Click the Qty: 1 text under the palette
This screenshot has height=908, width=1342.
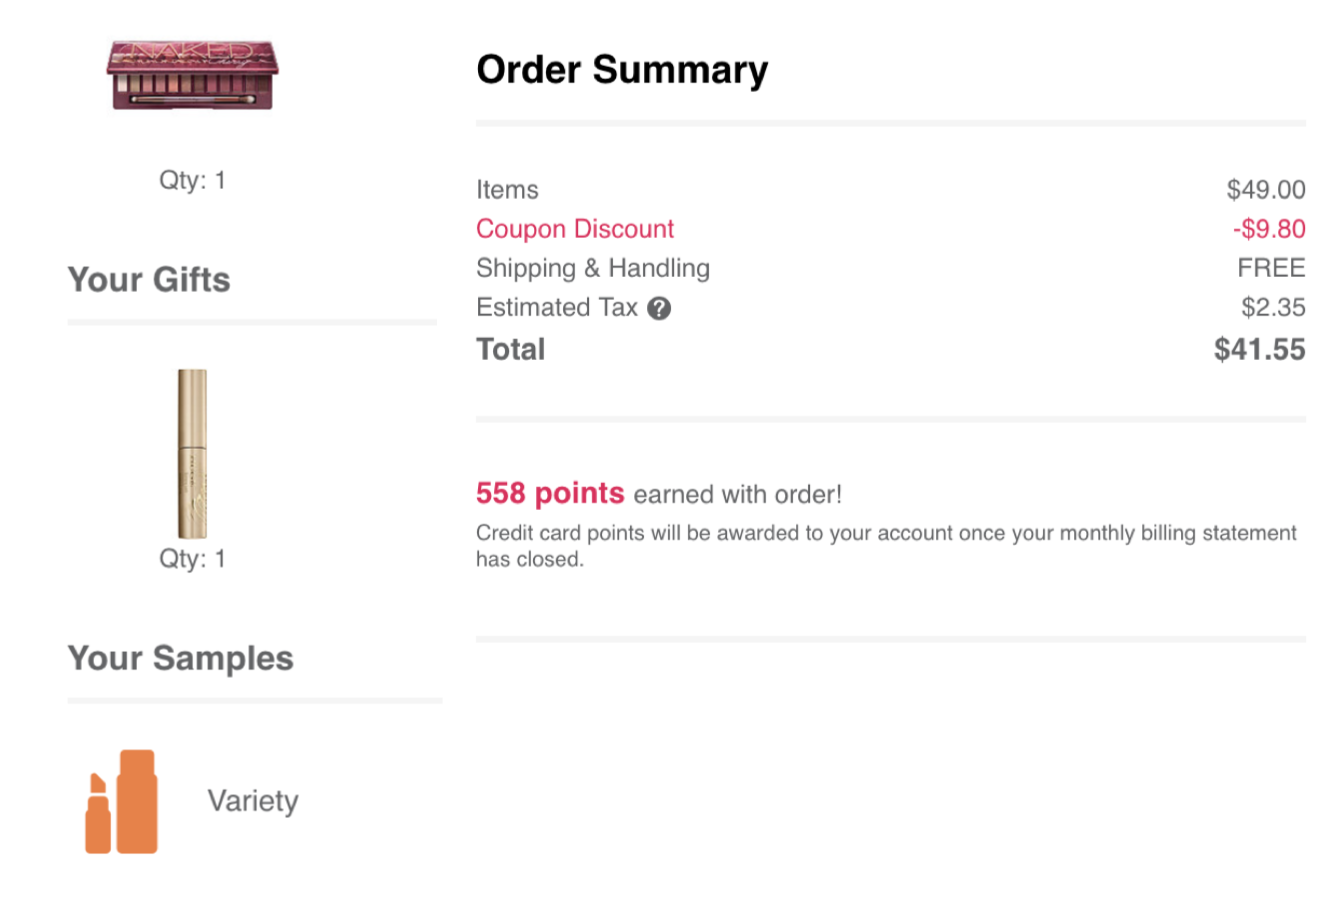tap(192, 180)
